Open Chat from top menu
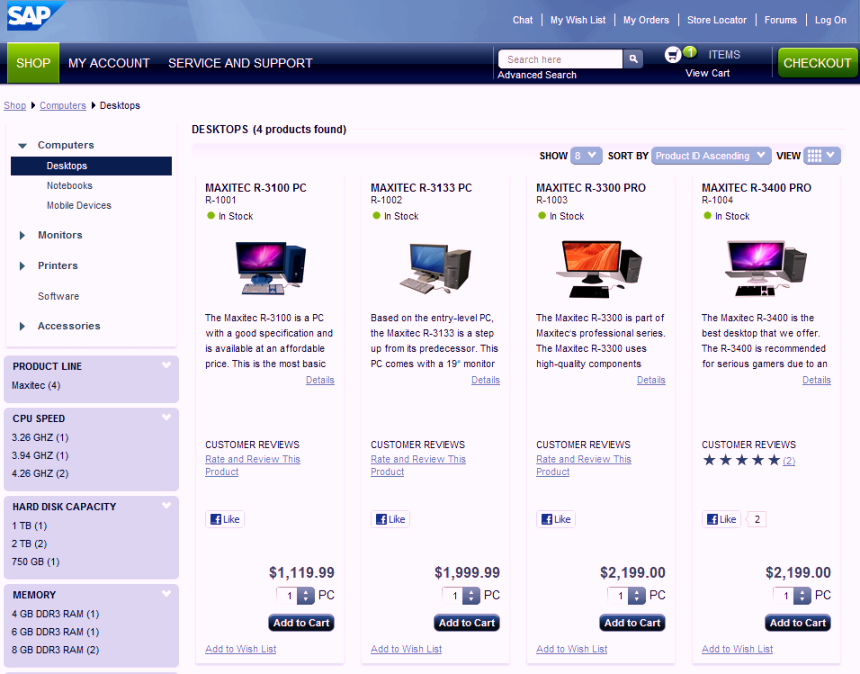 522,20
